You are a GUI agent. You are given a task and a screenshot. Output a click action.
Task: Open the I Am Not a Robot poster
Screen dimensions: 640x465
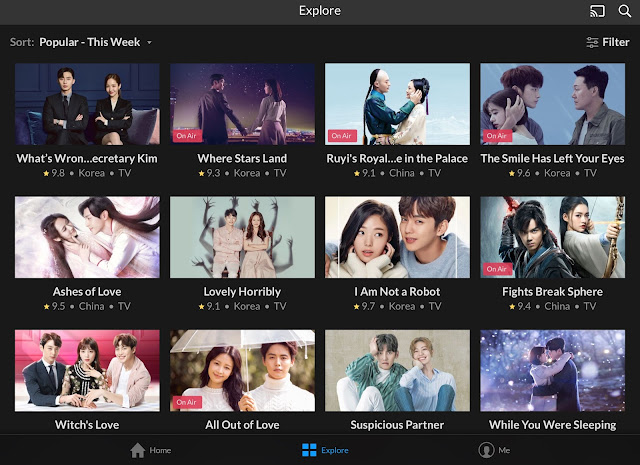point(397,237)
